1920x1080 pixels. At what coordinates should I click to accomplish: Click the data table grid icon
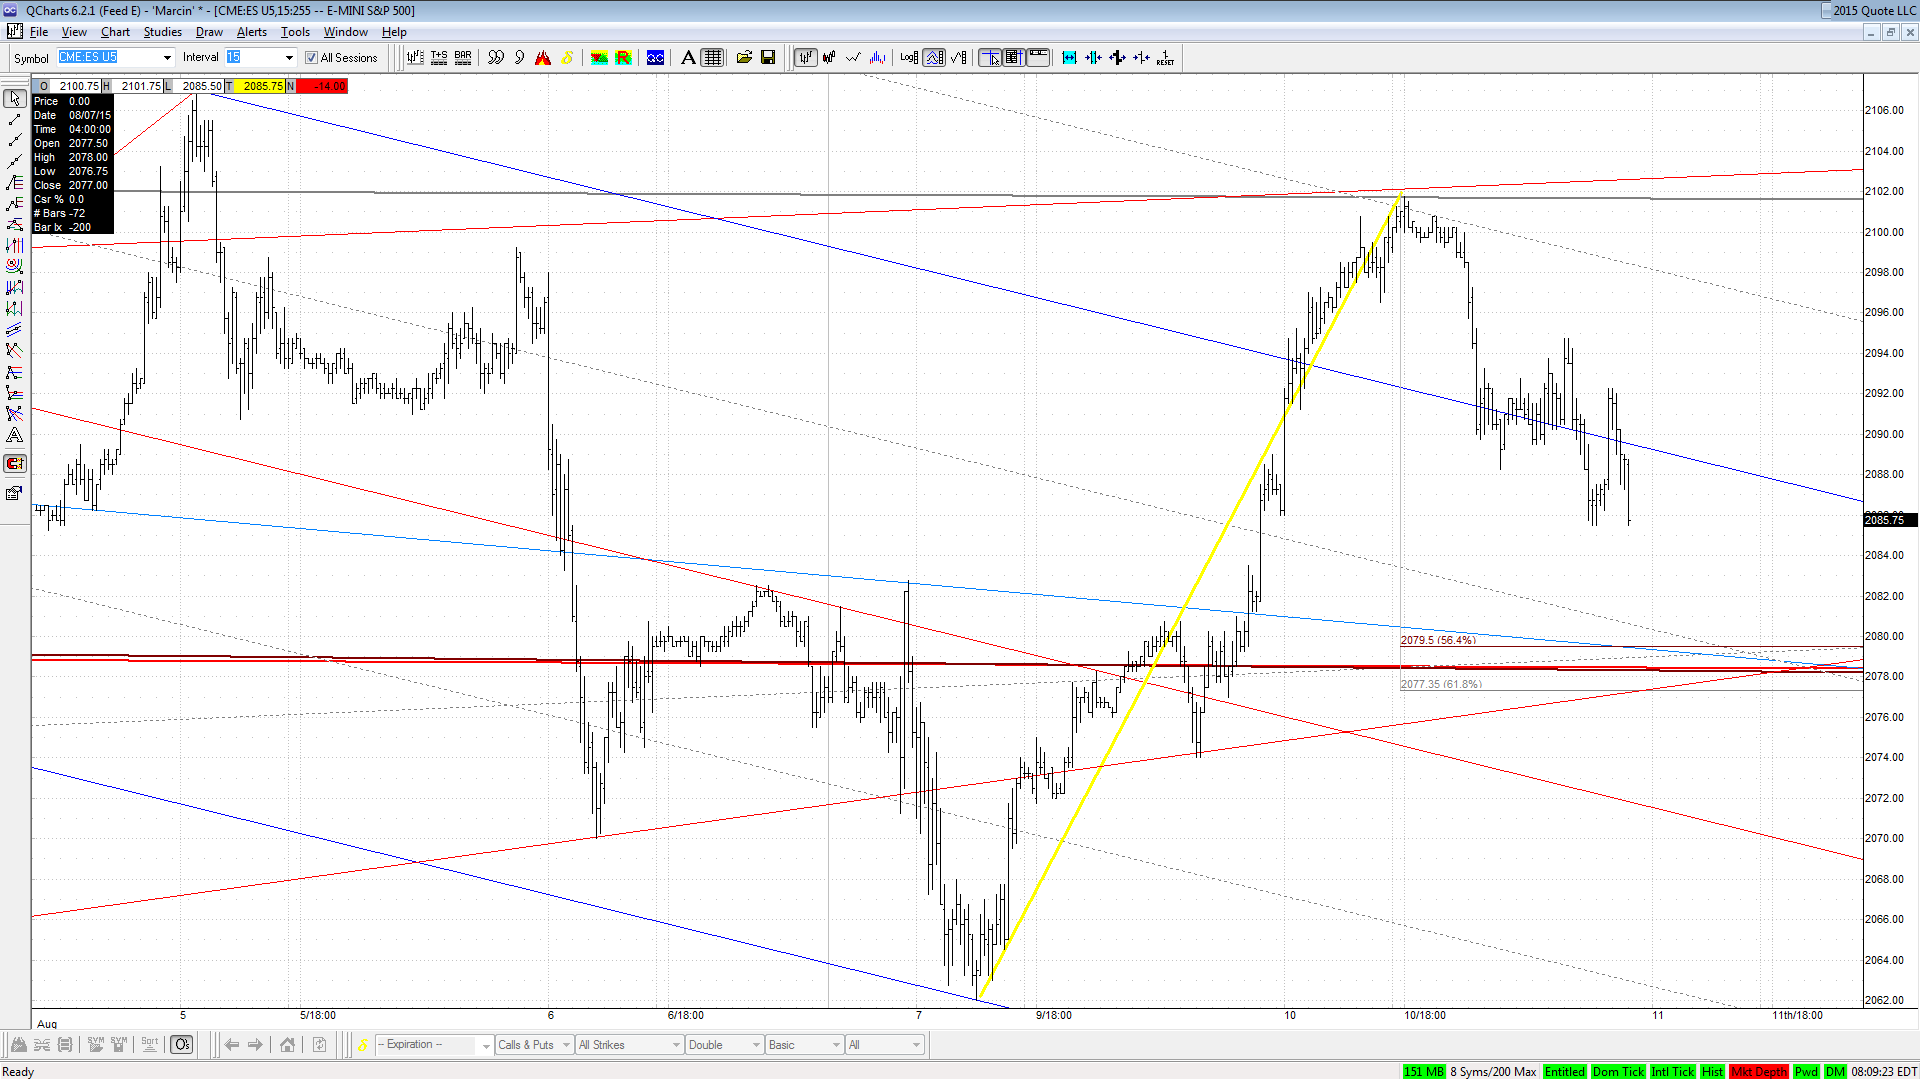point(712,58)
